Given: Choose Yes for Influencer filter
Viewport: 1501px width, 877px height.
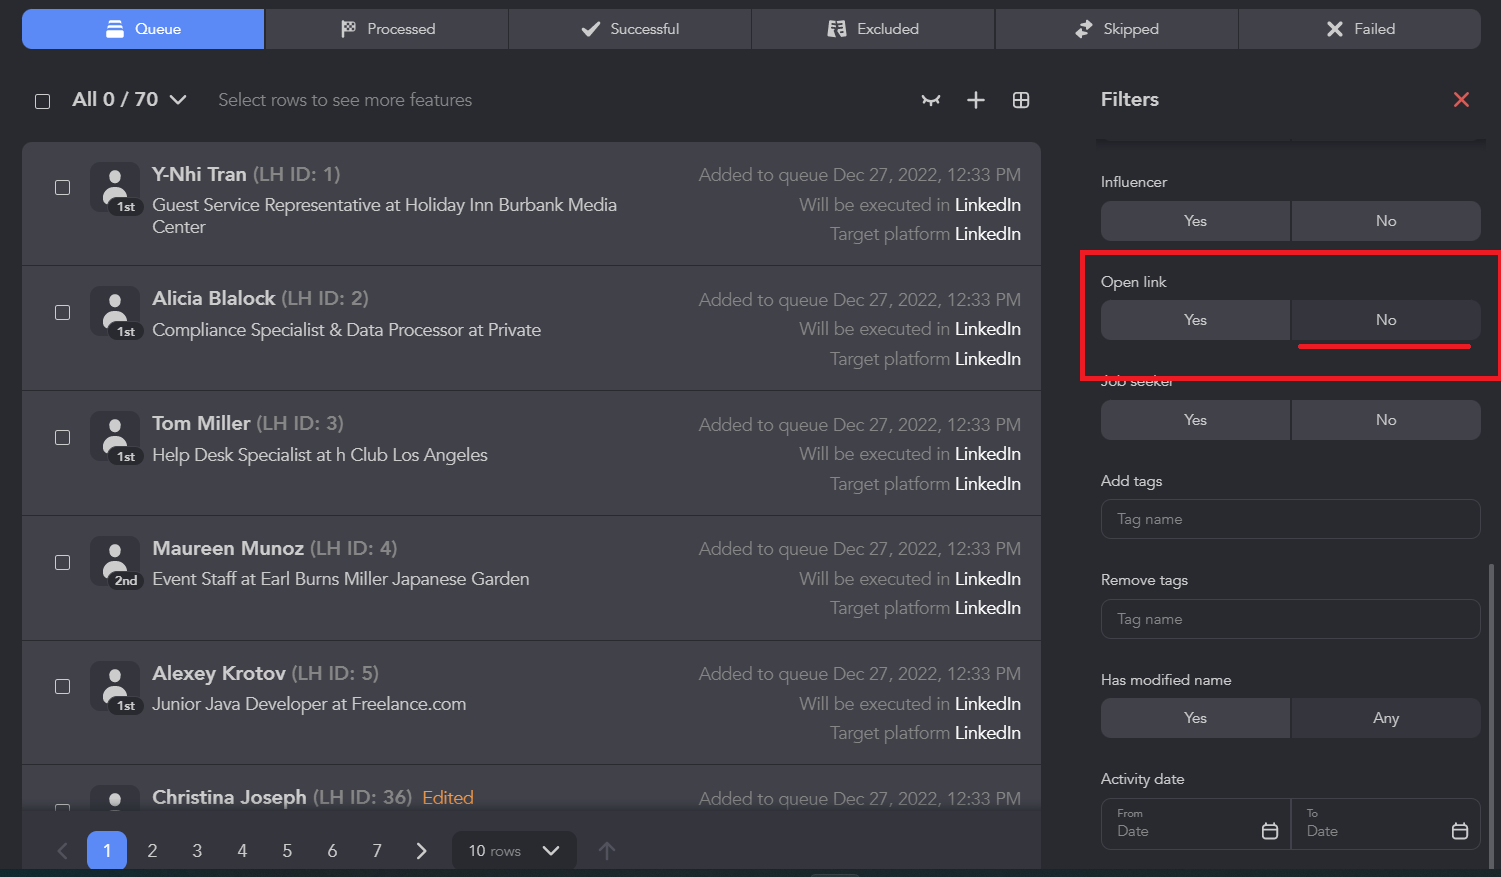Looking at the screenshot, I should pos(1195,221).
